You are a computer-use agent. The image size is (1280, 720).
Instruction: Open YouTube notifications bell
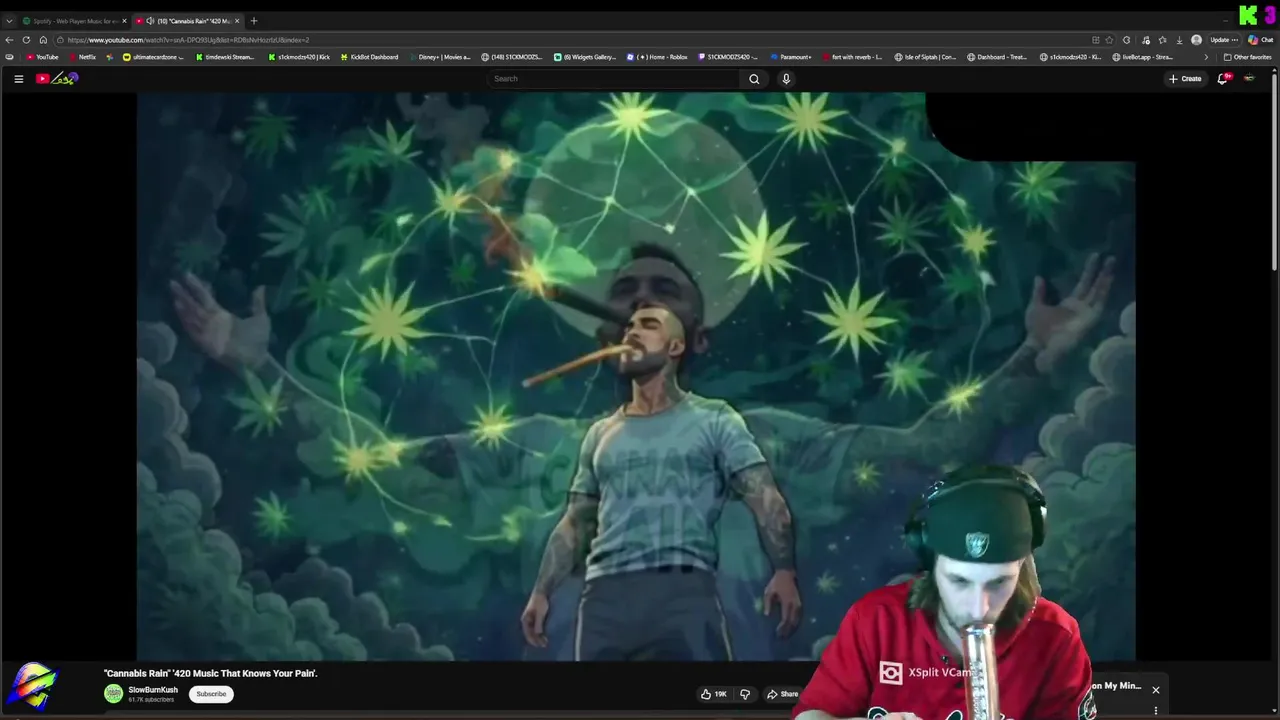click(1223, 78)
